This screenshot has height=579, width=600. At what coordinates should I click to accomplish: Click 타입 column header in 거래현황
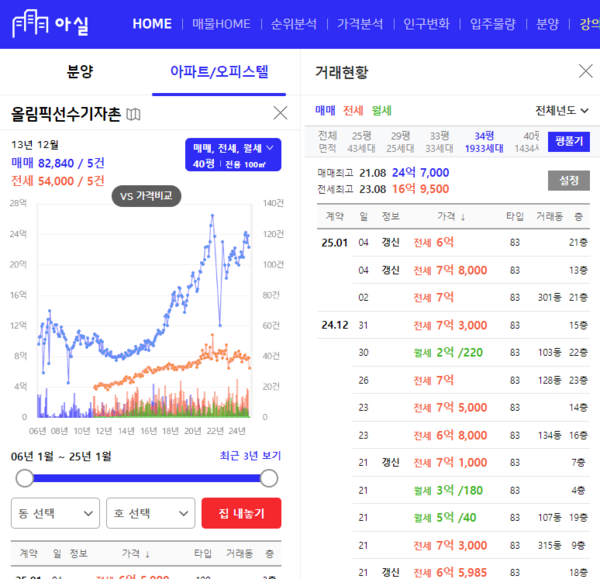[515, 217]
